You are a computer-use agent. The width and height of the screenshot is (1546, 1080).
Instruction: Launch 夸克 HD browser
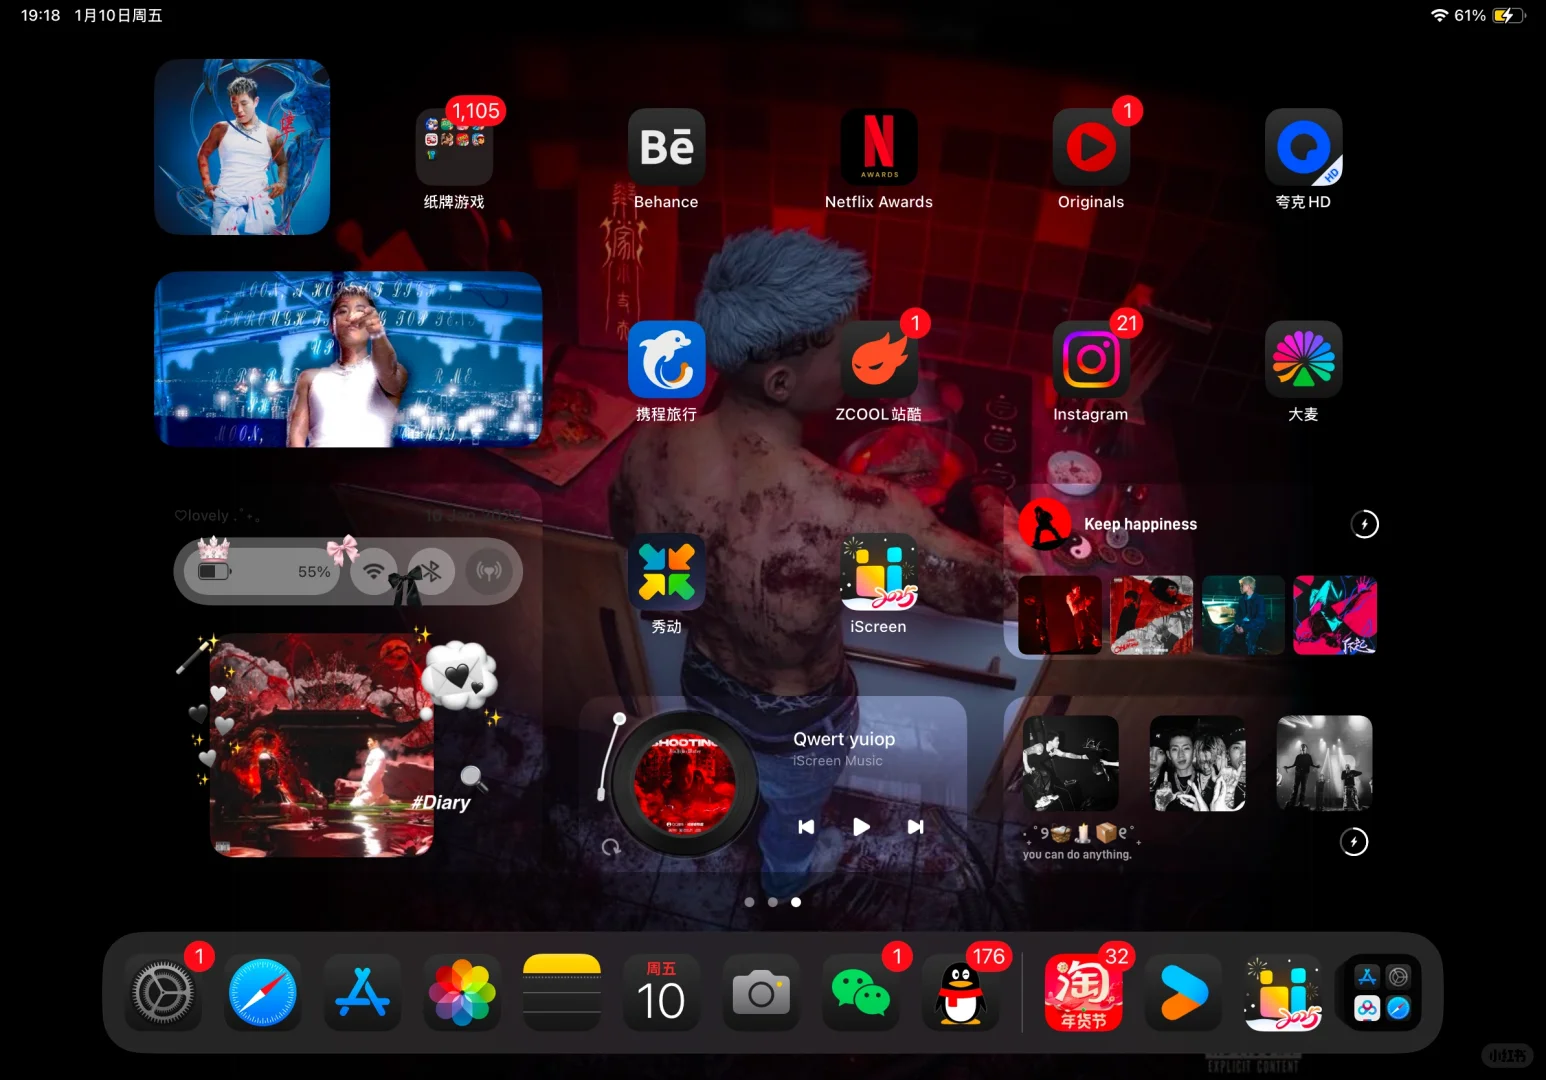1303,147
